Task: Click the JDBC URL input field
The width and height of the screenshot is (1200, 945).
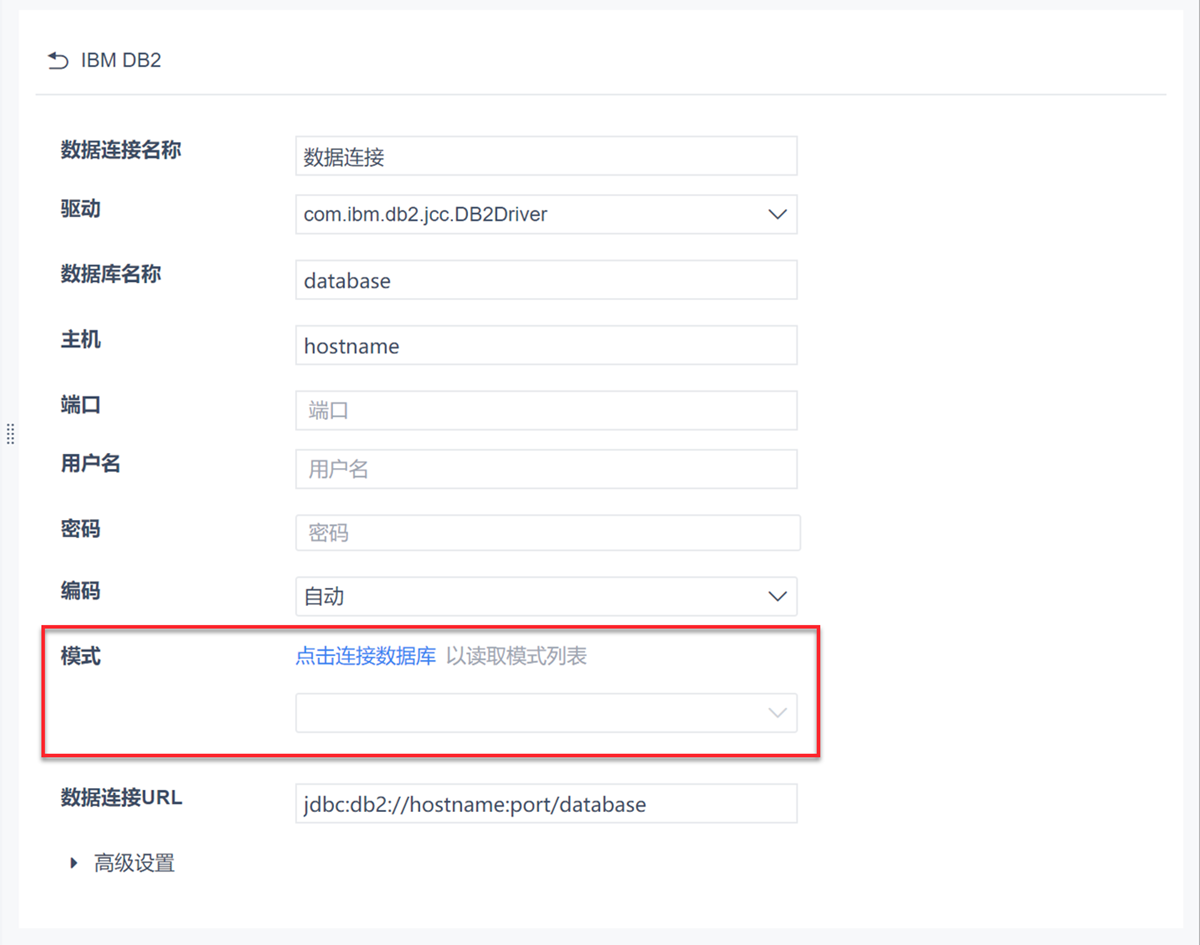Action: point(546,803)
